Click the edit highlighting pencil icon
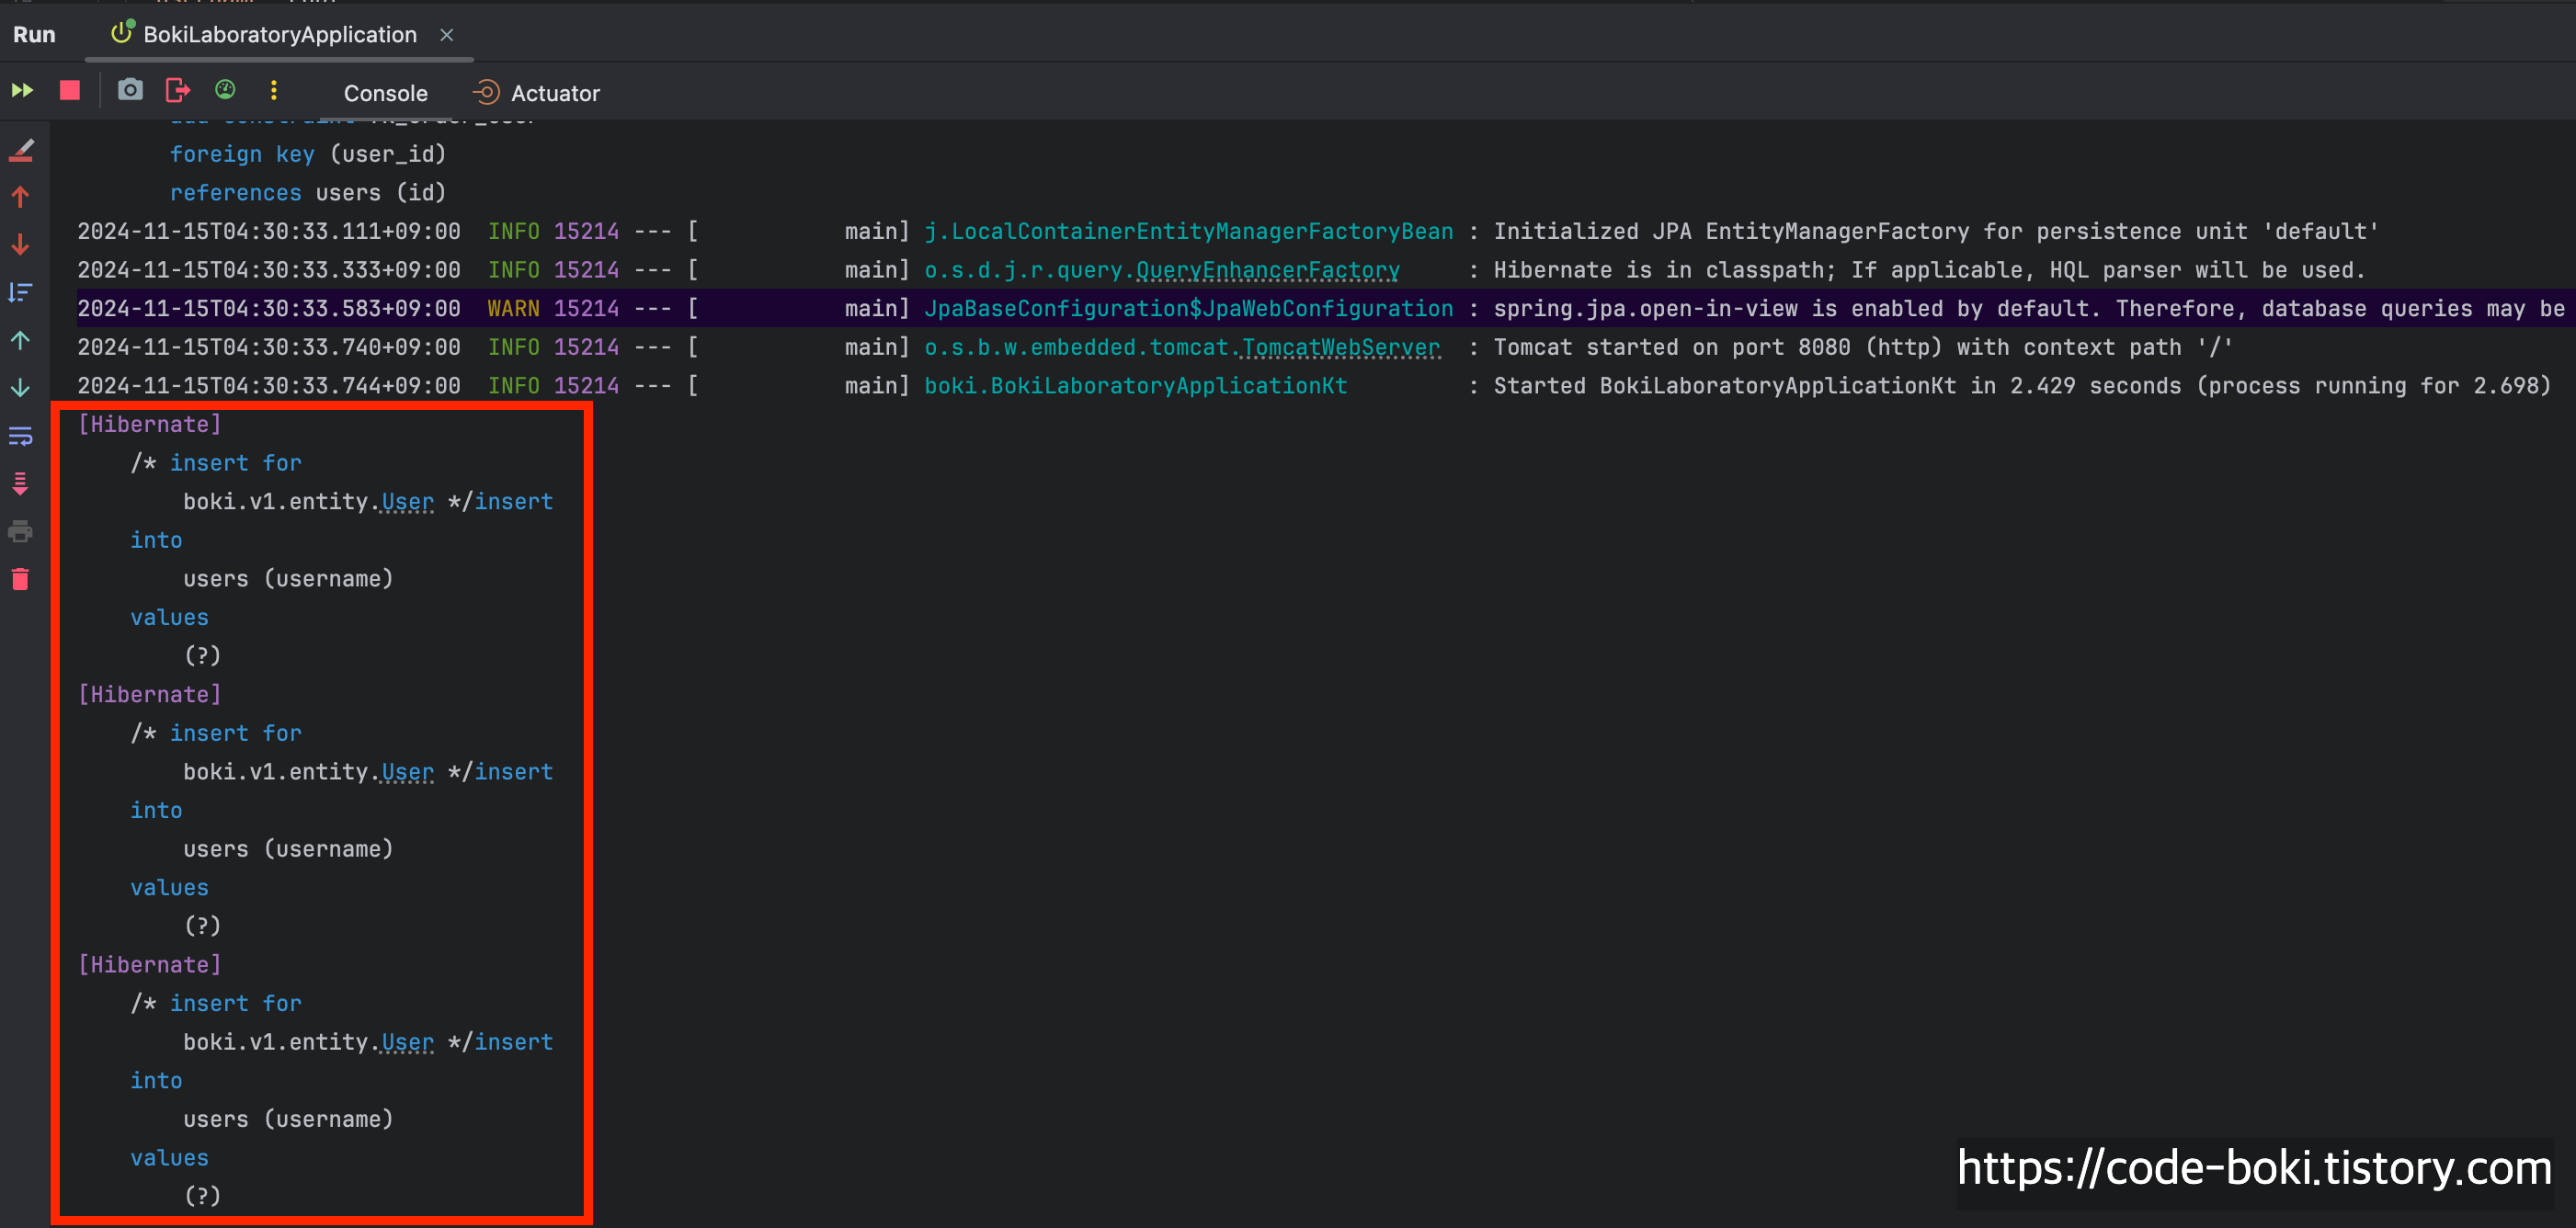The image size is (2576, 1228). pos(21,151)
